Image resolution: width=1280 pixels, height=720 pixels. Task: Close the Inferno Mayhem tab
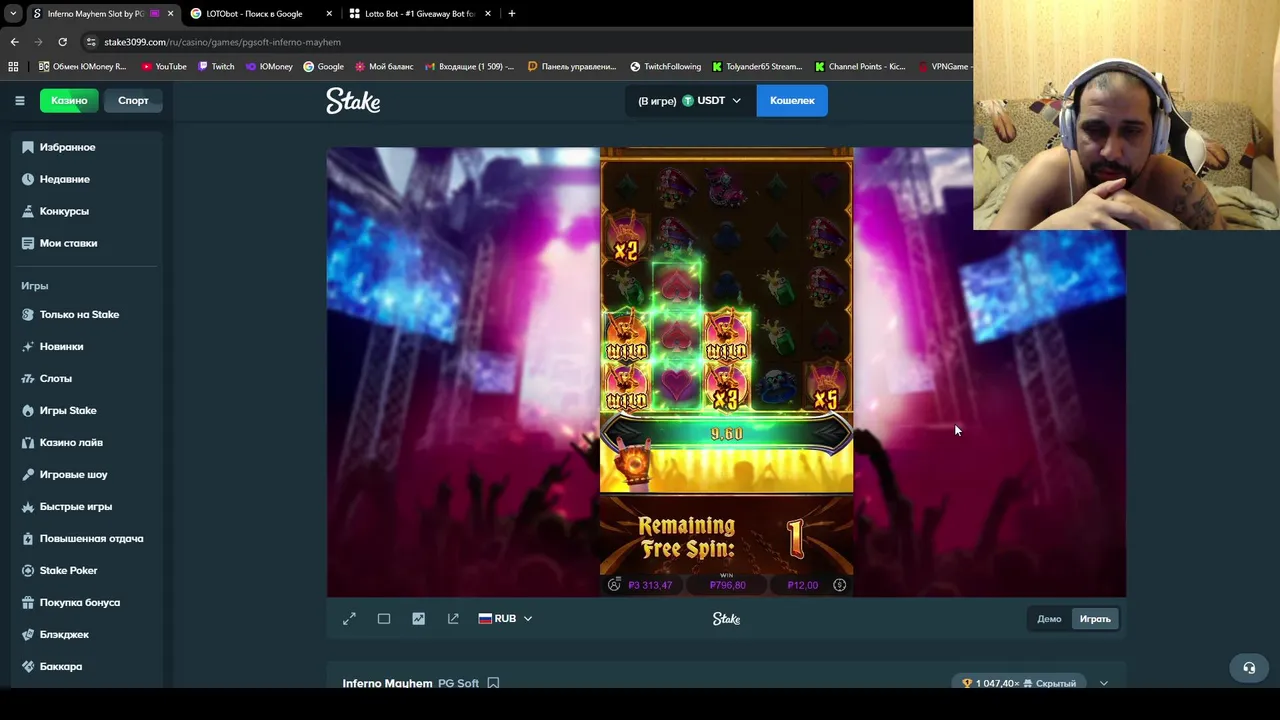[x=170, y=14]
